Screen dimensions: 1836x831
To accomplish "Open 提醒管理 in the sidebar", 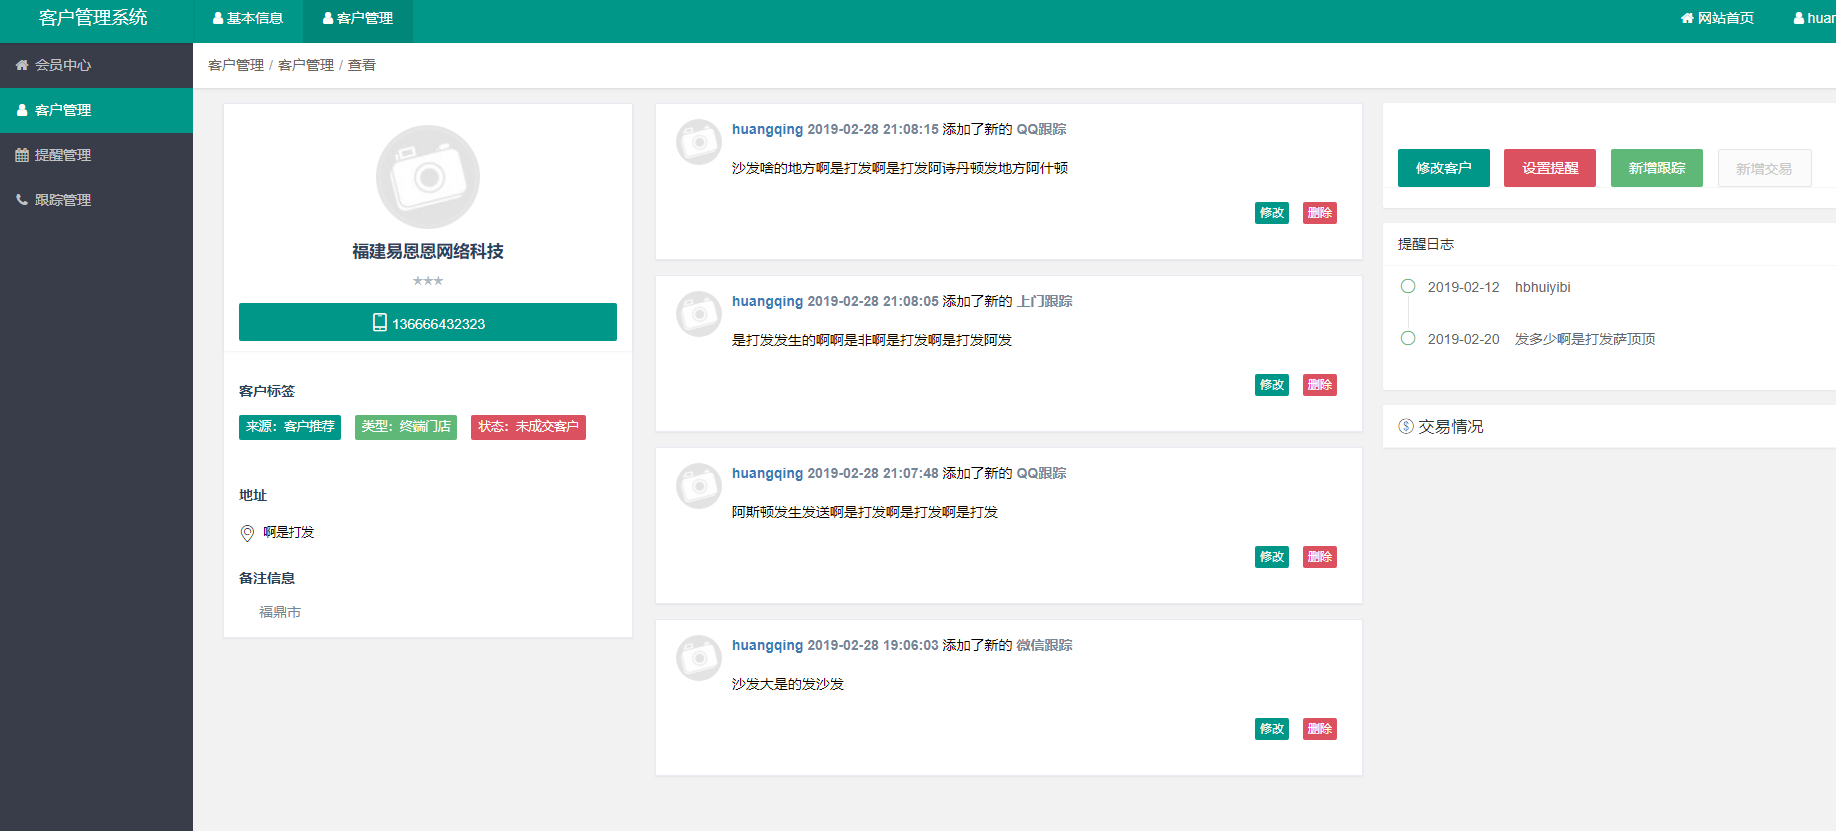I will tap(62, 155).
